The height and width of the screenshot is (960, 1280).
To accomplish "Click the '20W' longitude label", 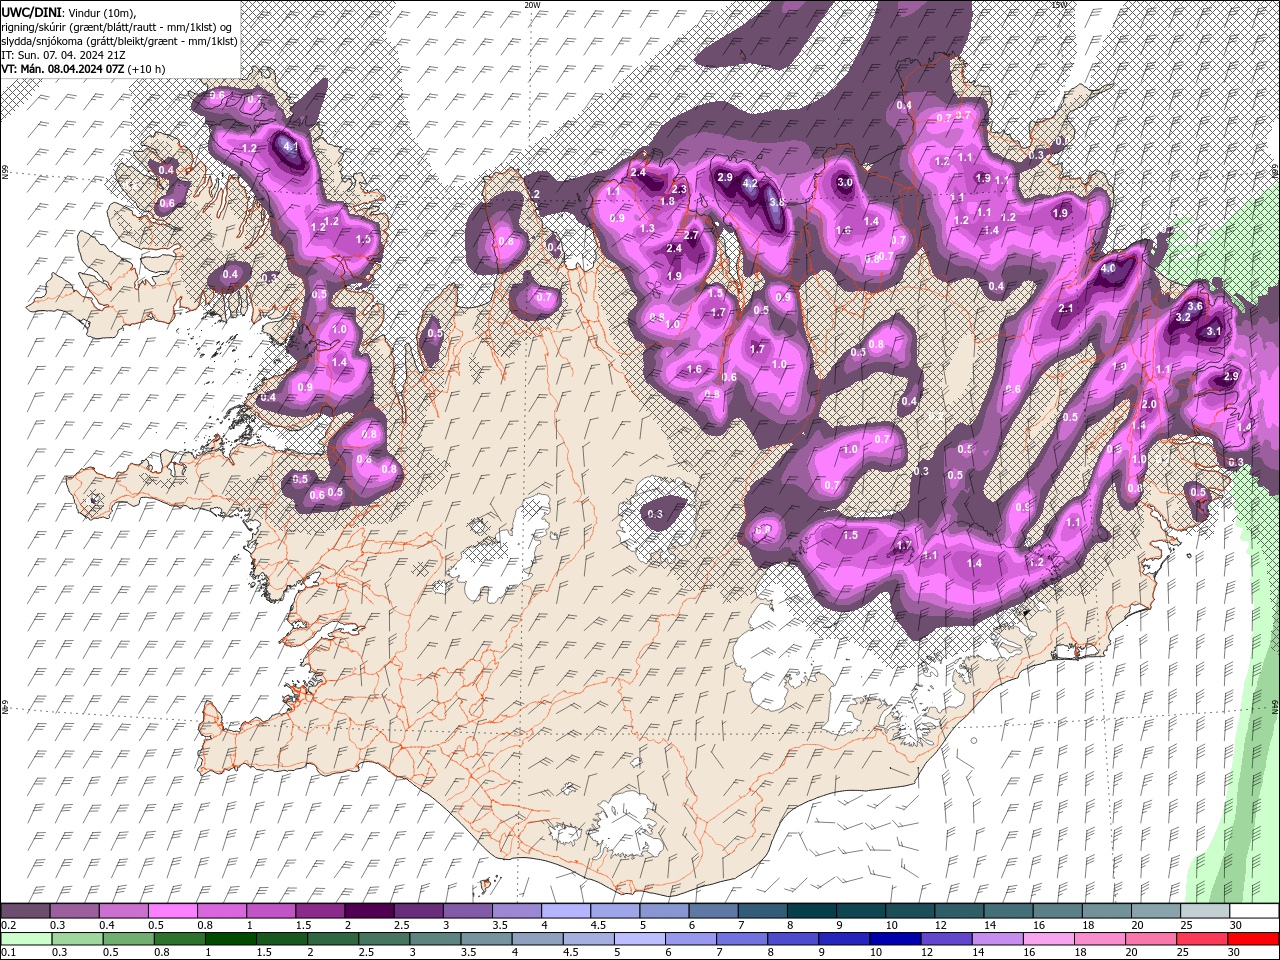I will point(531,5).
